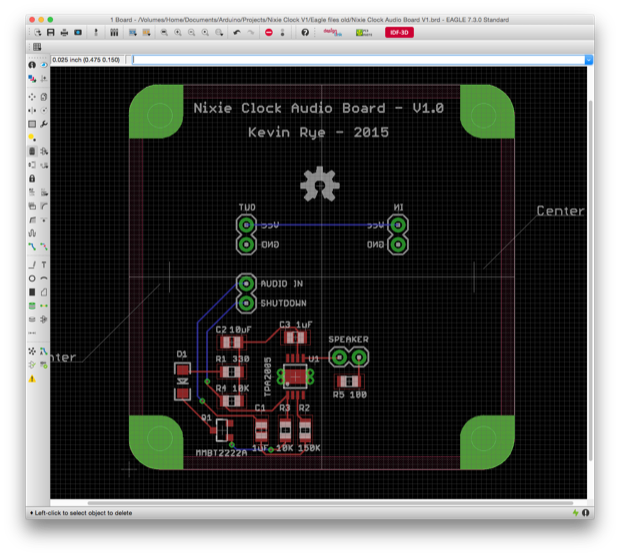Select the Group tool

point(32,124)
